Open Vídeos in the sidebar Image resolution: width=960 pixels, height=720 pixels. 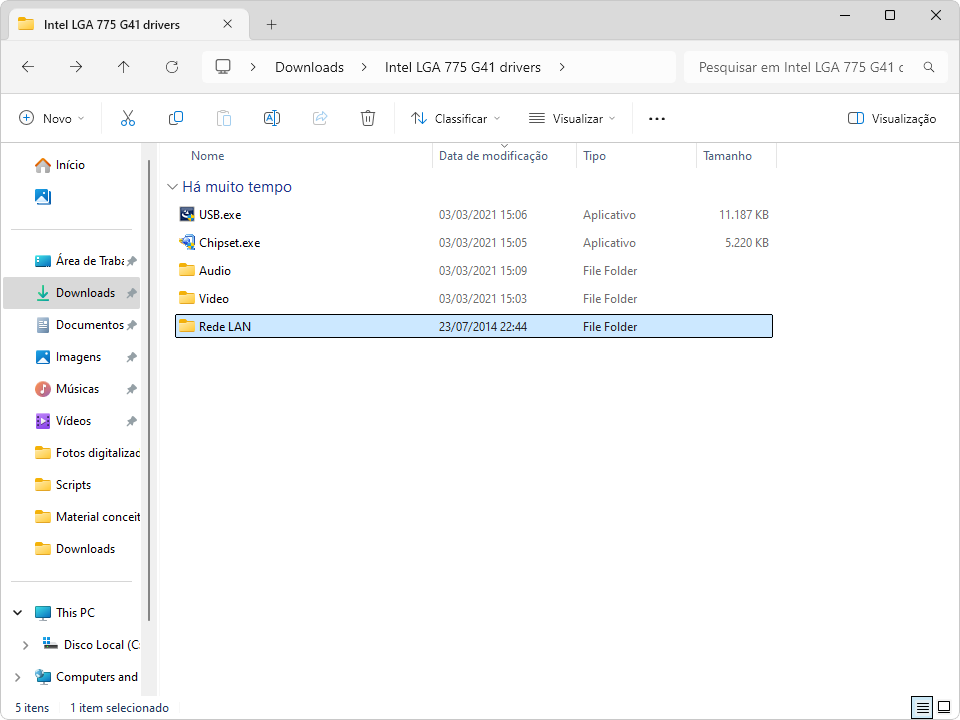[72, 421]
